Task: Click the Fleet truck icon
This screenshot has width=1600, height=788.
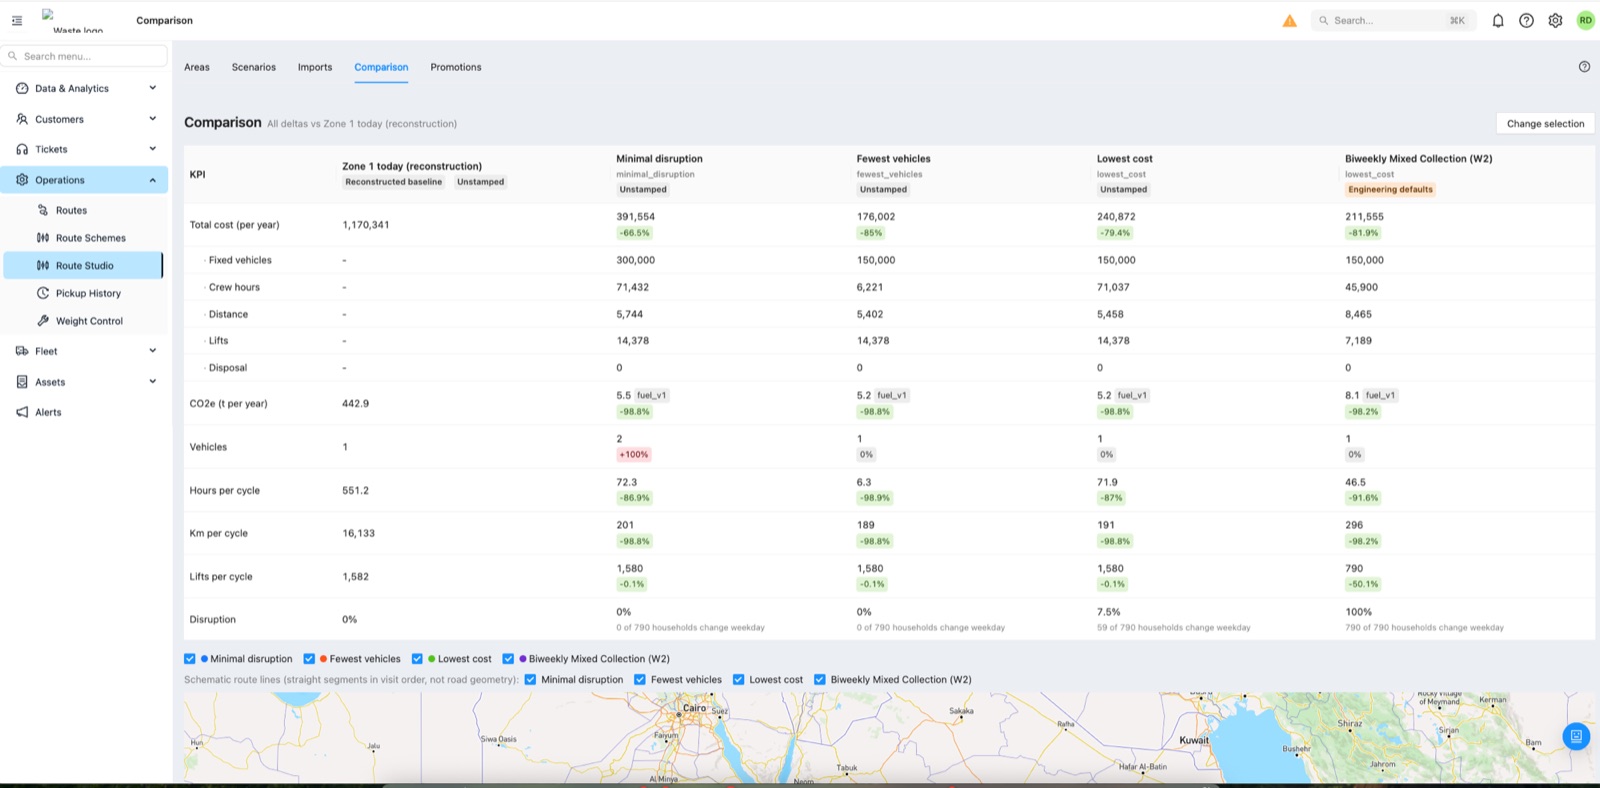Action: pos(22,351)
